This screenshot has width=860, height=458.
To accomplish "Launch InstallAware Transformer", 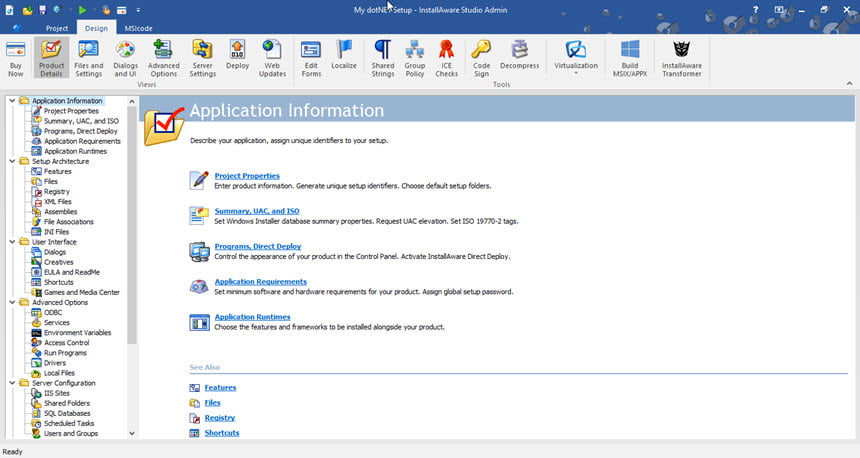I will (681, 58).
